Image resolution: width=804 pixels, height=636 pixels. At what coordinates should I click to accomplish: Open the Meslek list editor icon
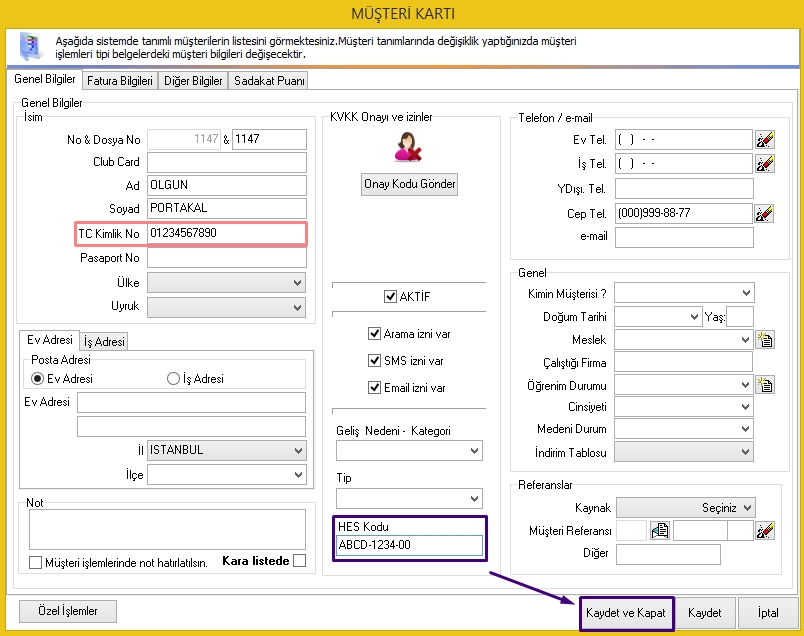pyautogui.click(x=766, y=340)
